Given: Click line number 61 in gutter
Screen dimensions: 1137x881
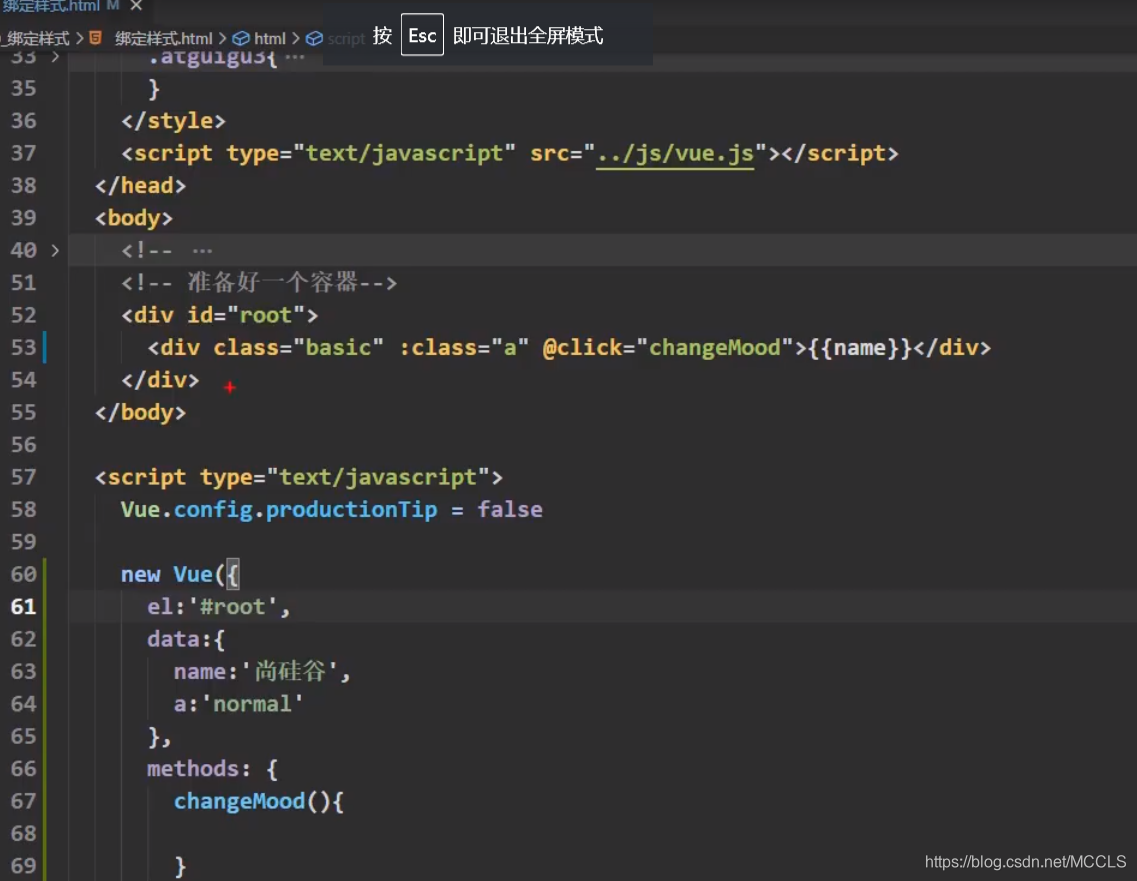Looking at the screenshot, I should 24,606.
